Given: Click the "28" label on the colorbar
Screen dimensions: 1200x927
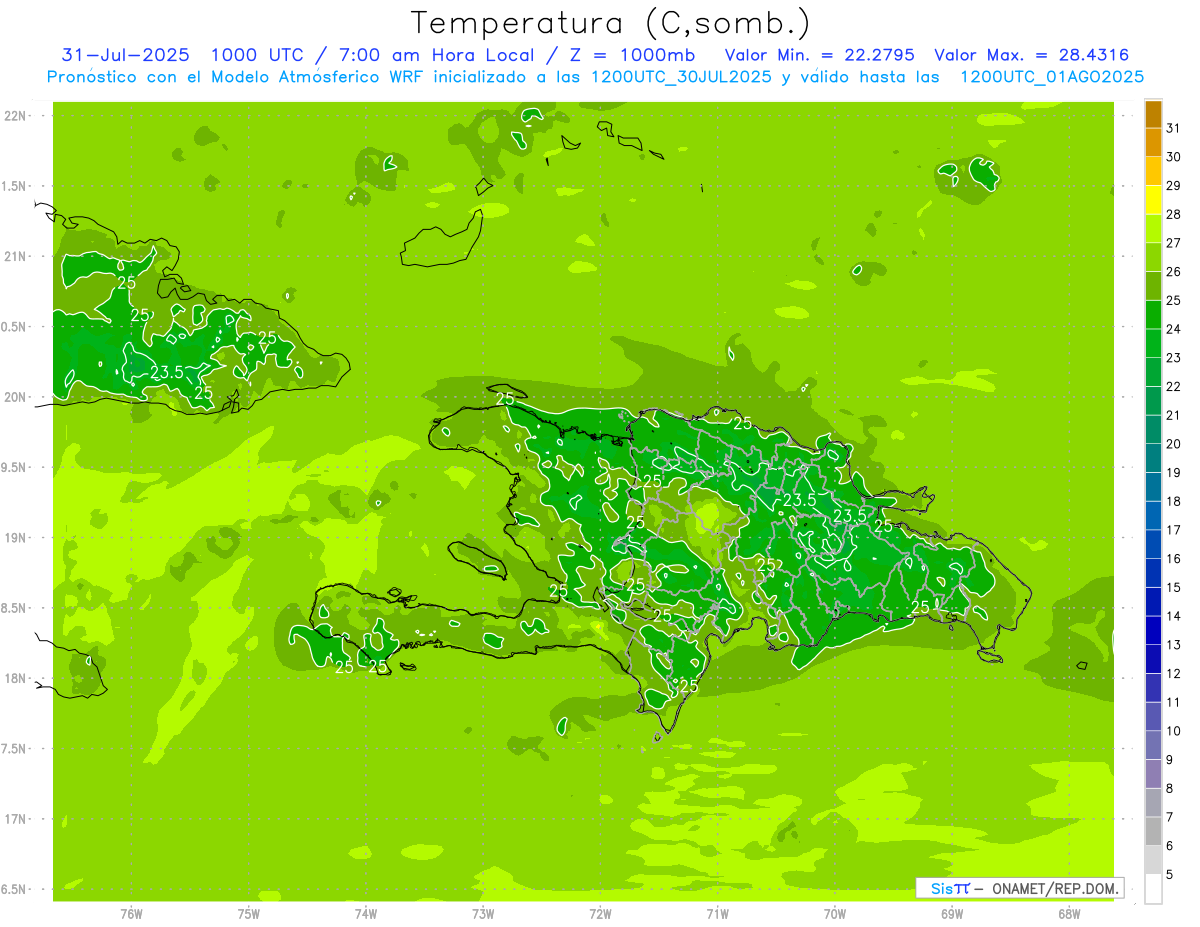Looking at the screenshot, I should coord(1174,214).
